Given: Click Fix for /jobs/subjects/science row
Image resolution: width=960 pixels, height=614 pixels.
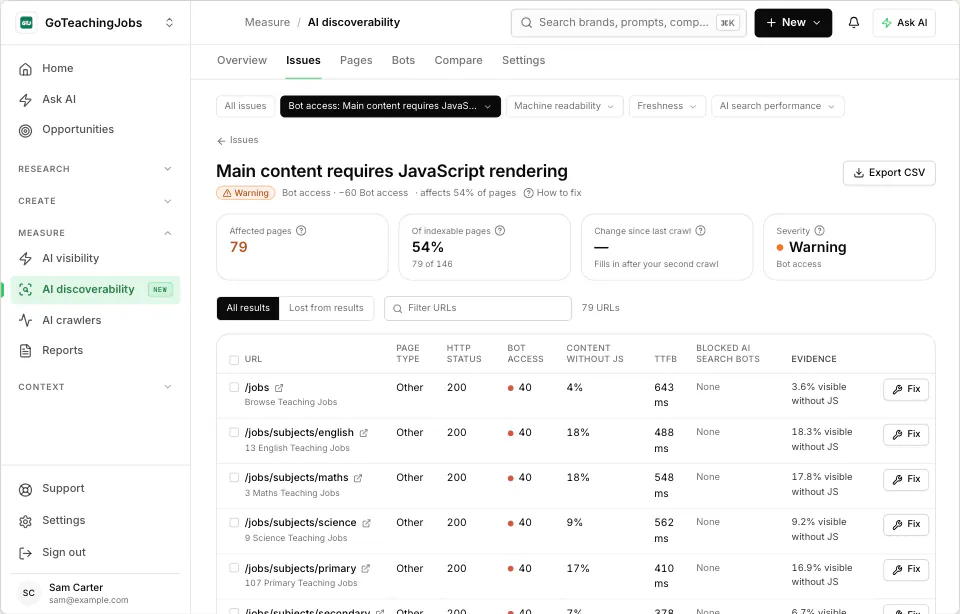Looking at the screenshot, I should pyautogui.click(x=906, y=525).
